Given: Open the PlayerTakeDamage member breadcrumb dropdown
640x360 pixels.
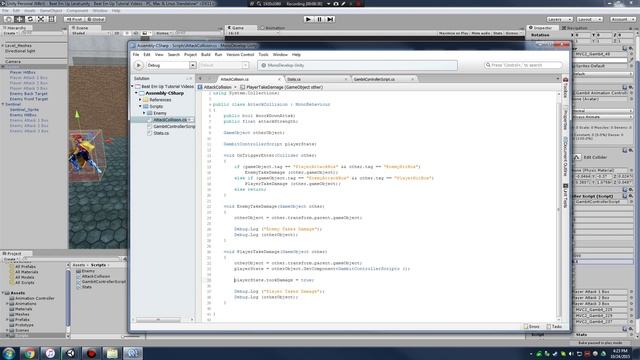Looking at the screenshot, I should 281,87.
